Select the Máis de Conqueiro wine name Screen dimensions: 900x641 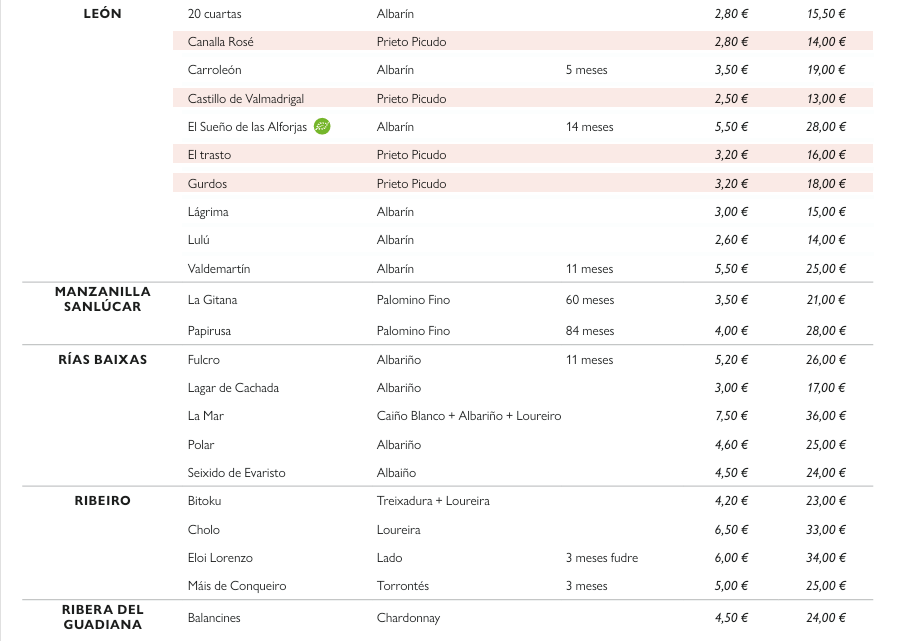237,586
